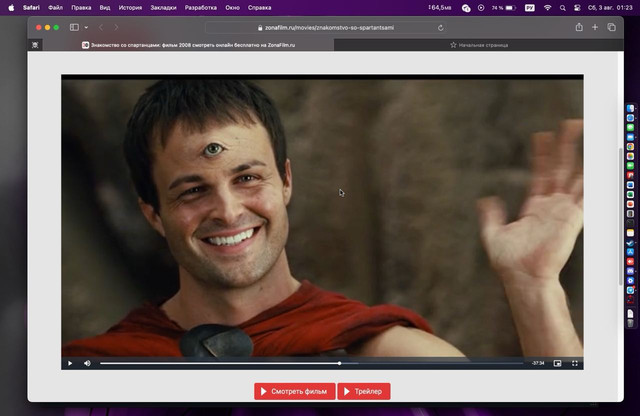Enter fullscreen mode in video player
The image size is (640, 416).
[x=575, y=363]
